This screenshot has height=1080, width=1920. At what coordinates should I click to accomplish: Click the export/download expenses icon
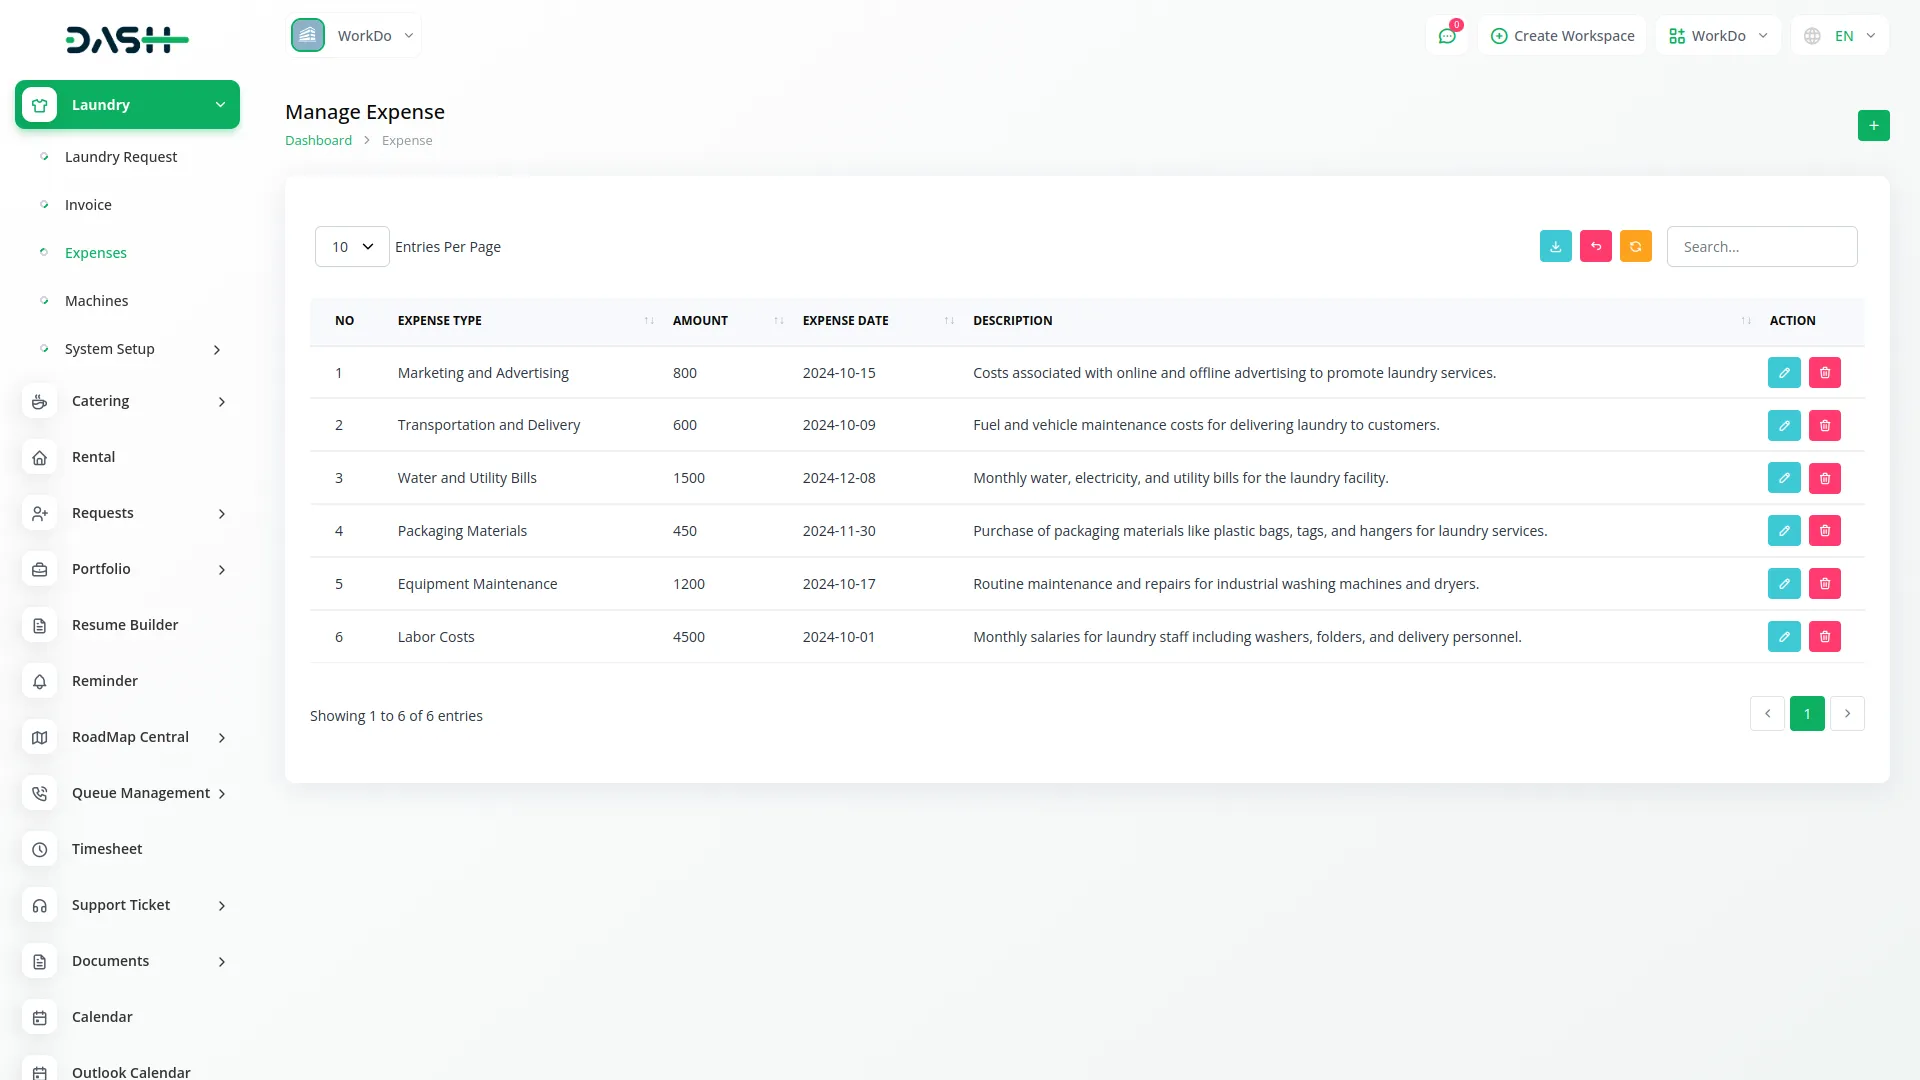pyautogui.click(x=1555, y=246)
